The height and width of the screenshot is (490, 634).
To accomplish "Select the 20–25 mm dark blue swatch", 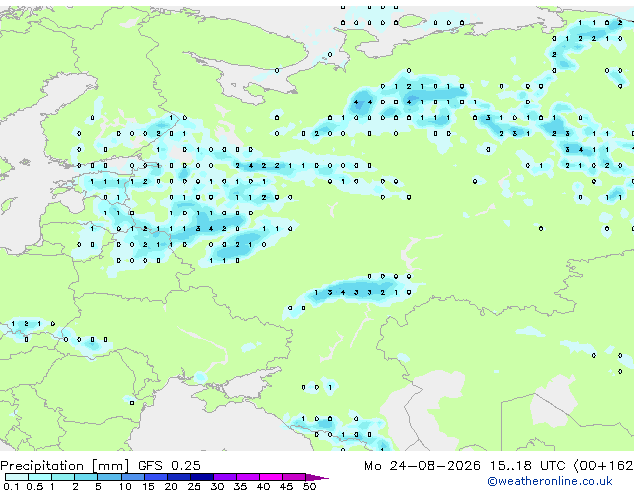I will [179, 477].
